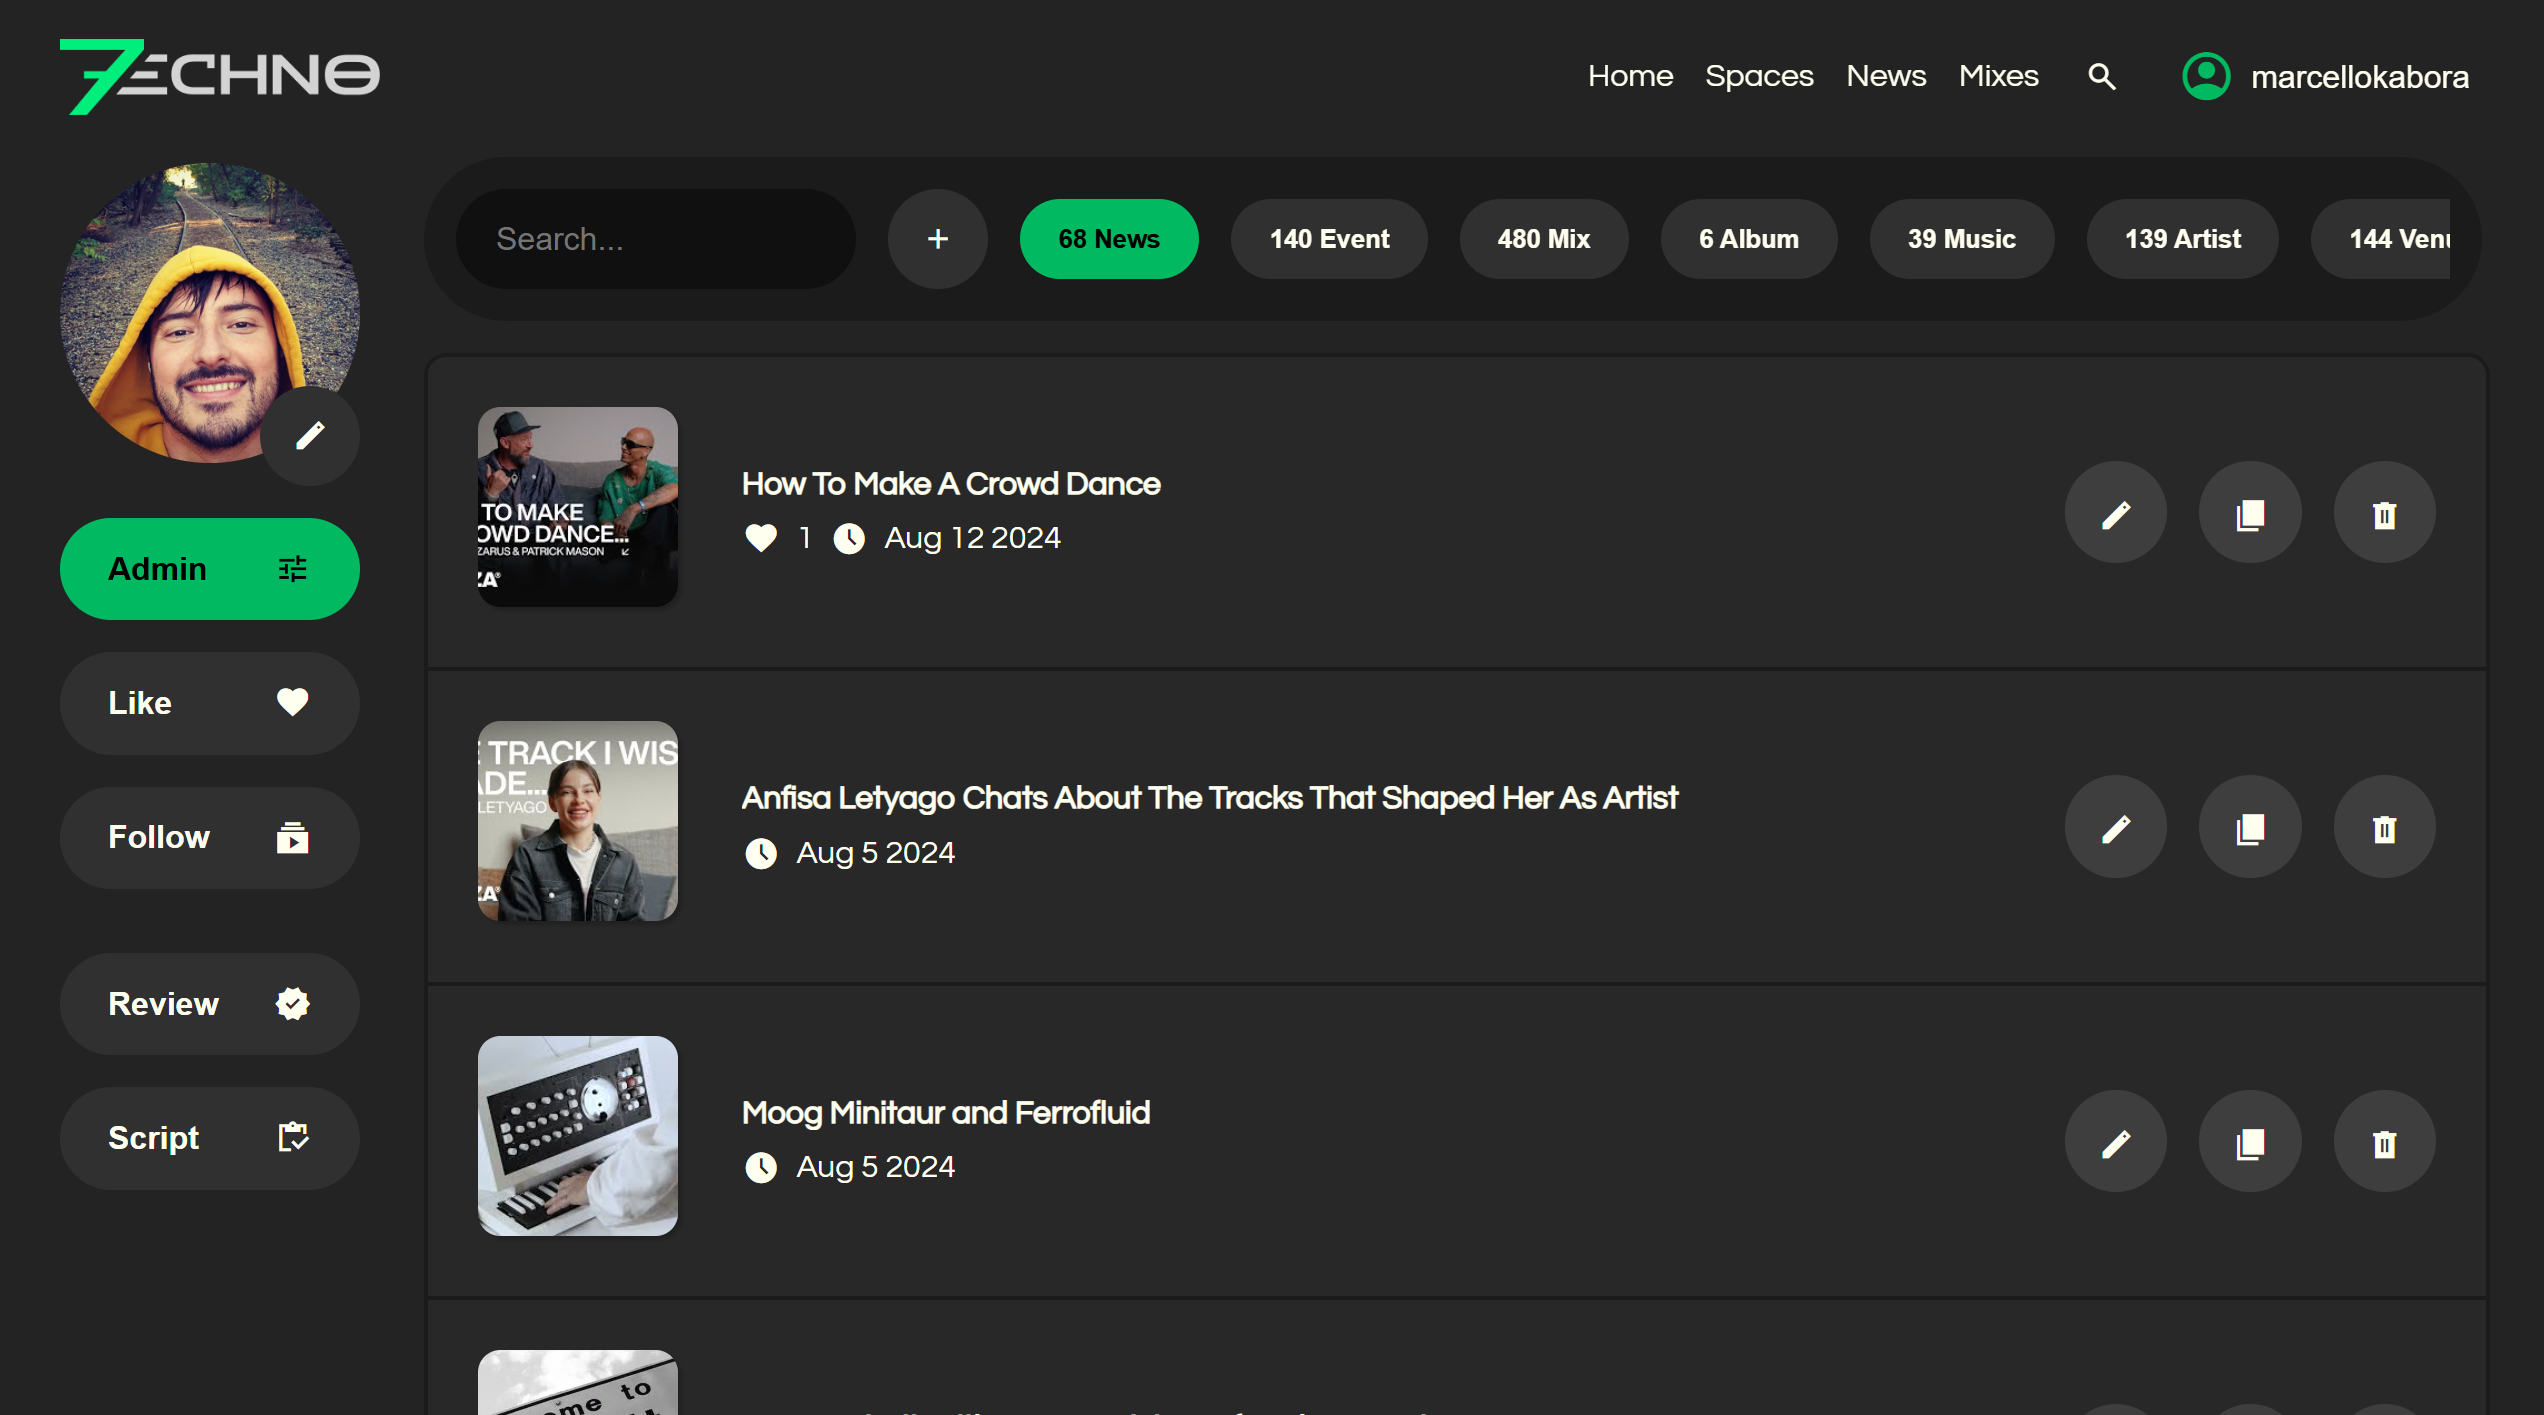Select the 480 Mix filter tab

click(1544, 239)
